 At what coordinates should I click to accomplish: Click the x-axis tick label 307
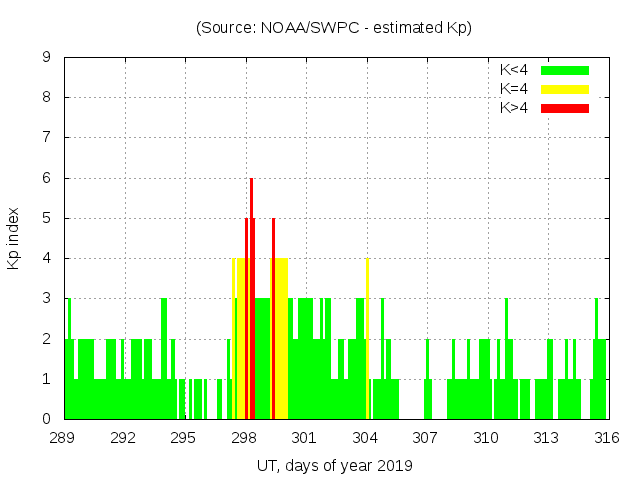point(426,438)
